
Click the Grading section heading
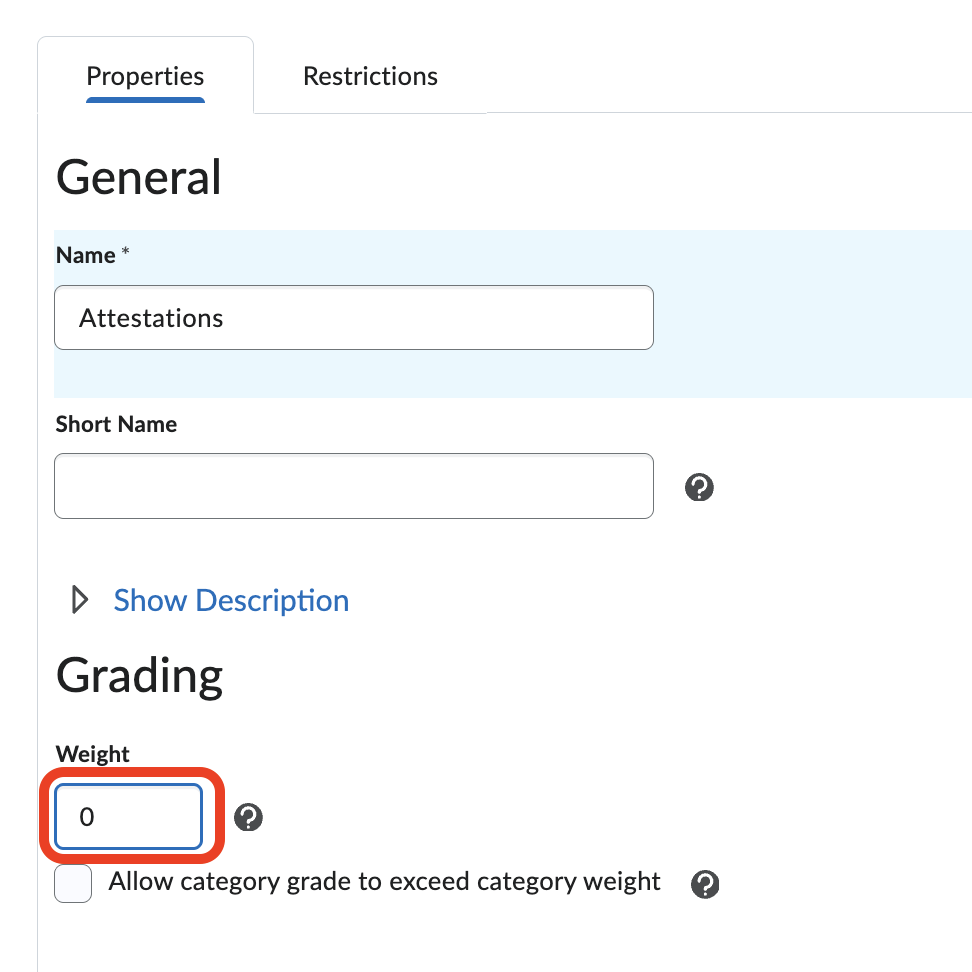[x=139, y=676]
